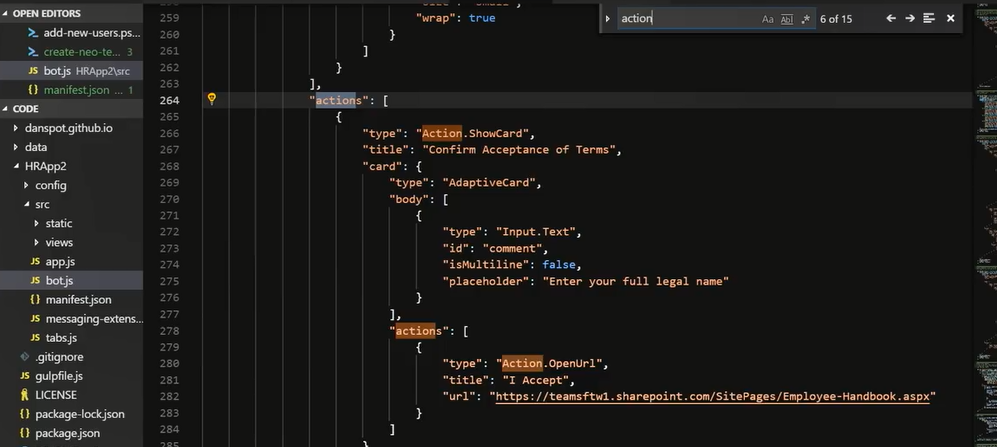Switch to create-neo-te… in Open Editors
The height and width of the screenshot is (447, 997).
click(x=82, y=52)
